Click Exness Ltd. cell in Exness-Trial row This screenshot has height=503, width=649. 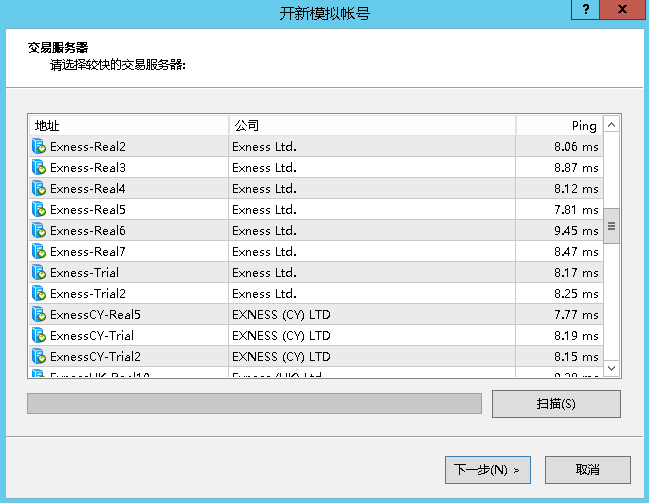(372, 273)
